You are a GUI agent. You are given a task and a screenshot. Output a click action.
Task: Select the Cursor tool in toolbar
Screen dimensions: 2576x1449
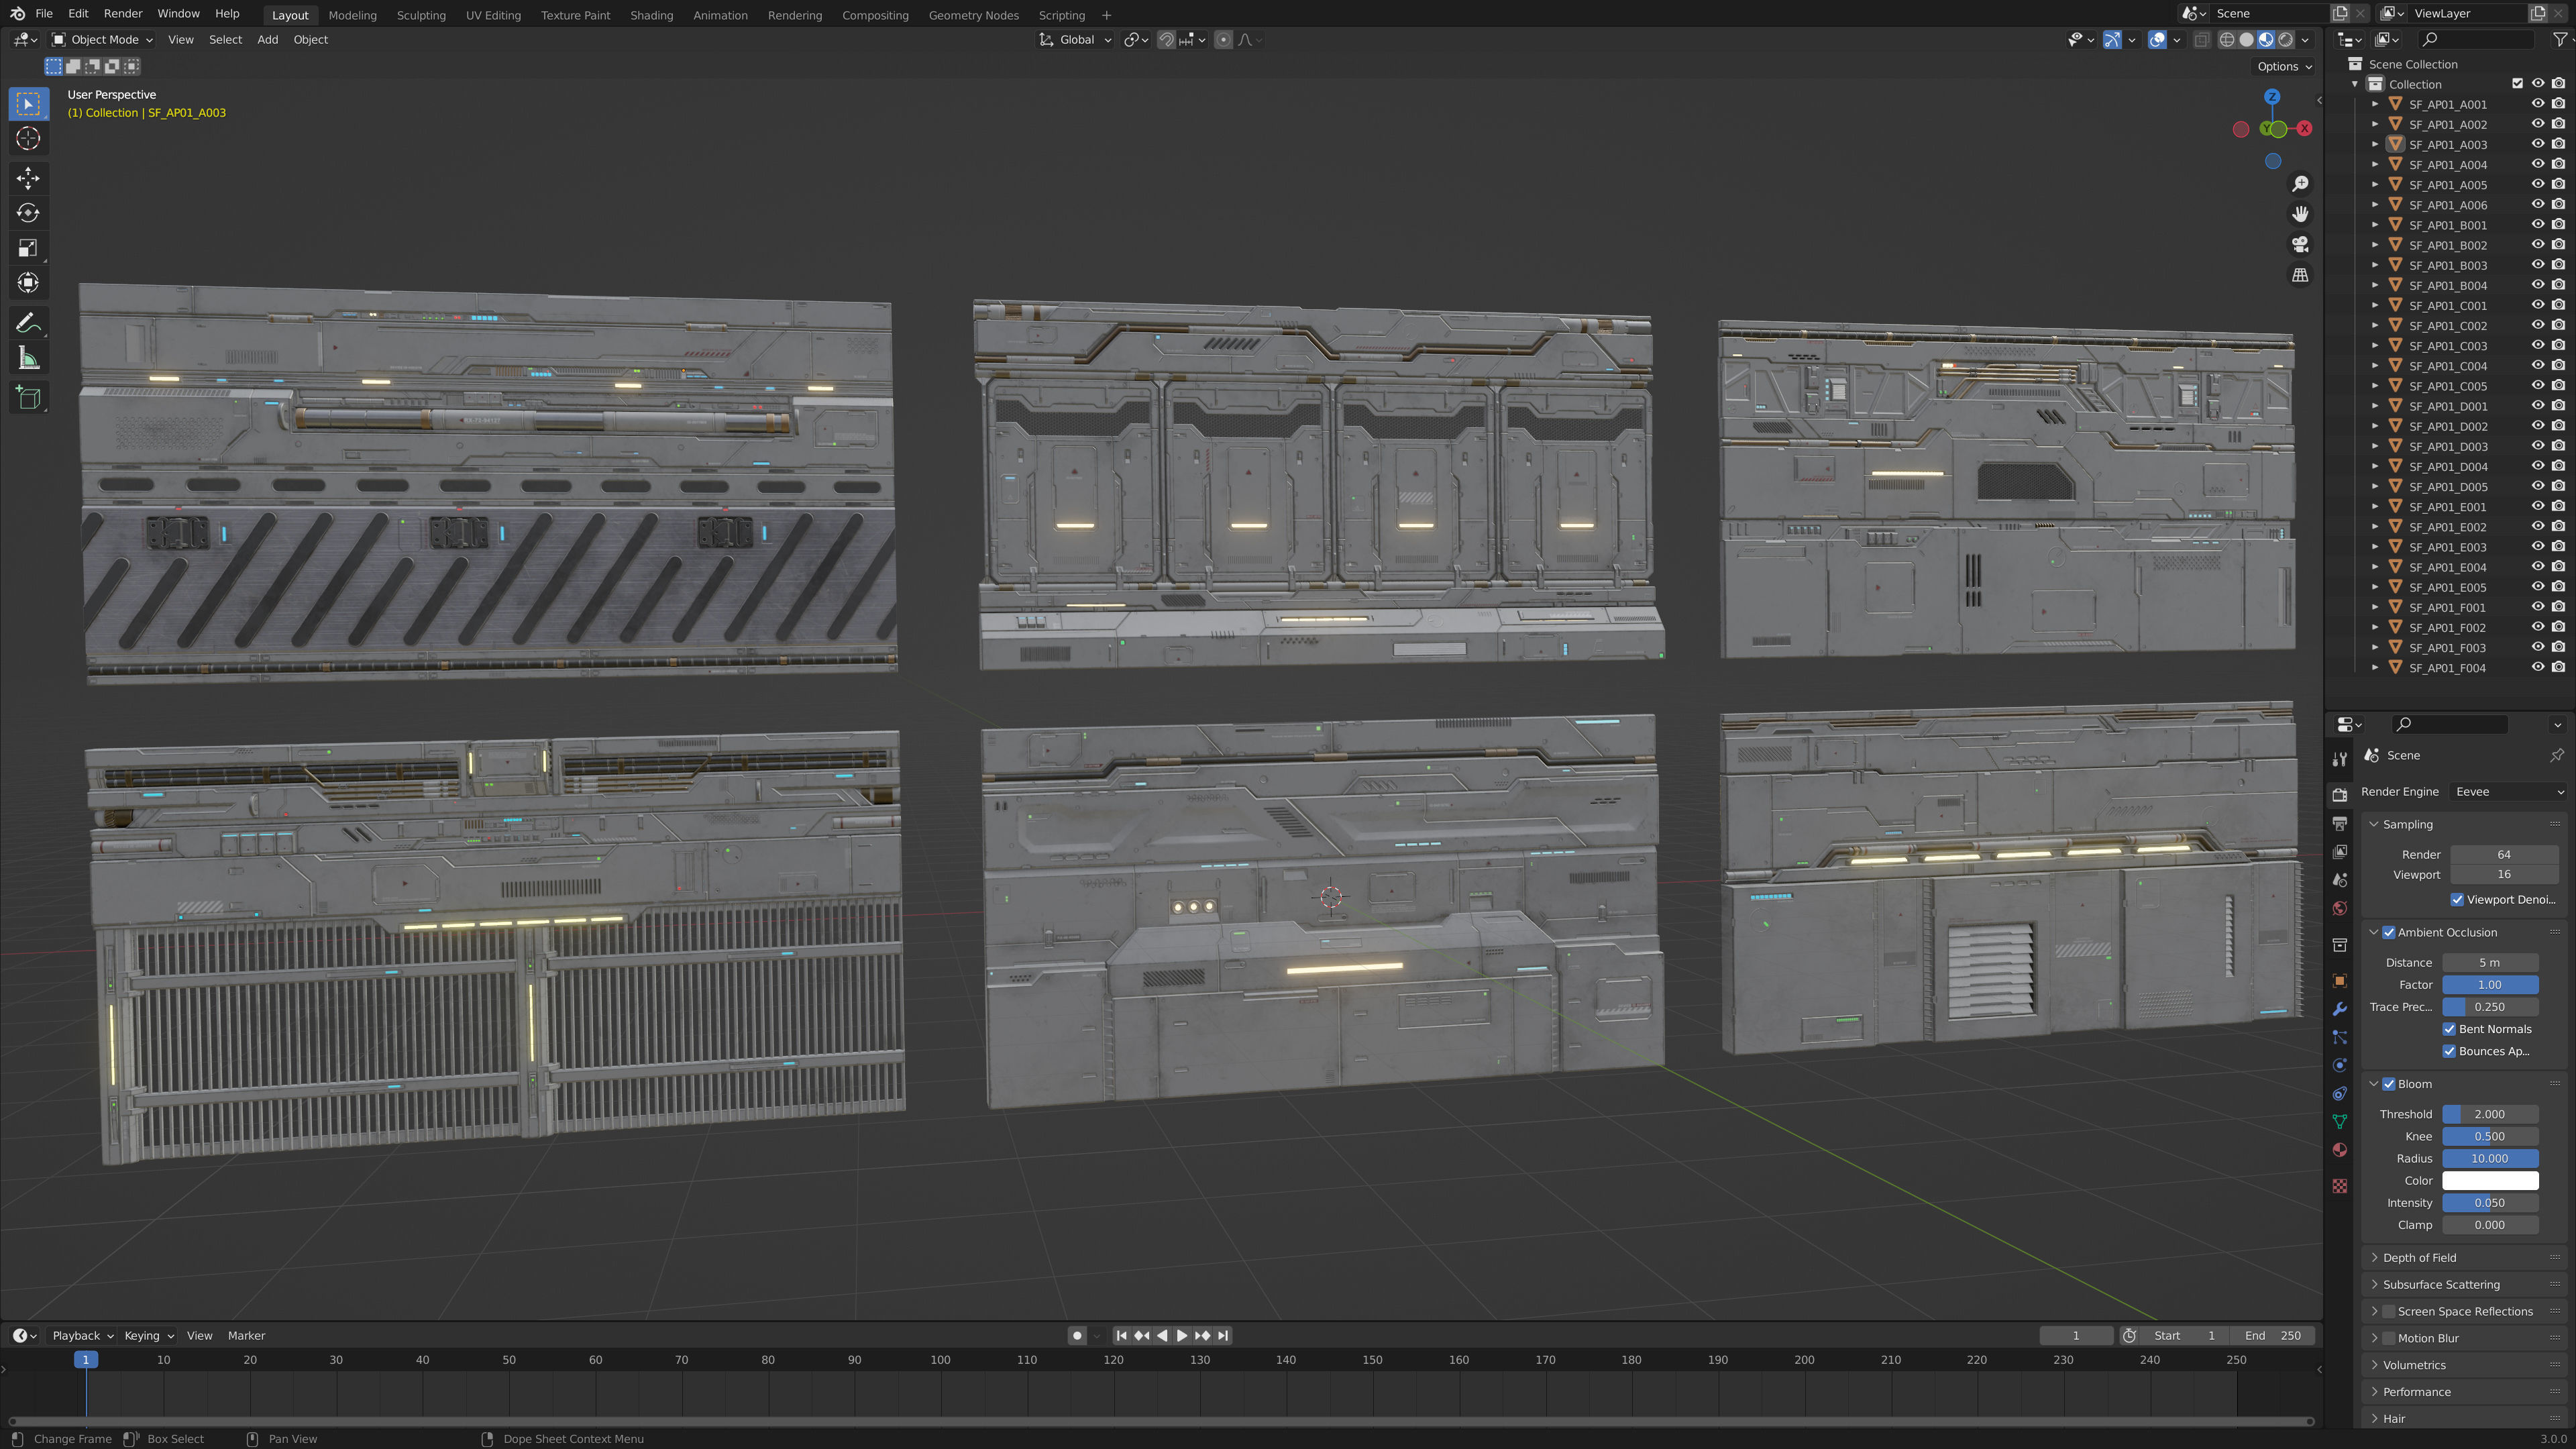[x=28, y=139]
